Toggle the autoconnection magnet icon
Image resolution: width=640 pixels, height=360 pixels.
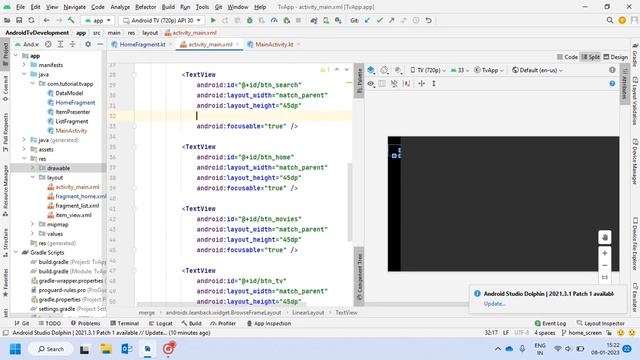[x=394, y=83]
